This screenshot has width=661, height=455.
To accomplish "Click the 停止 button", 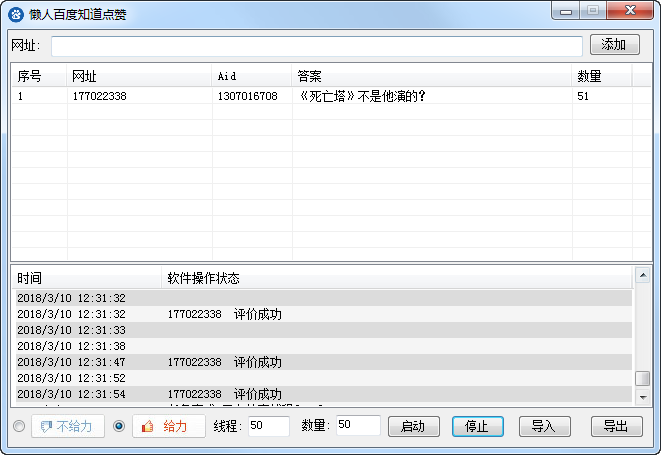I will click(x=478, y=426).
